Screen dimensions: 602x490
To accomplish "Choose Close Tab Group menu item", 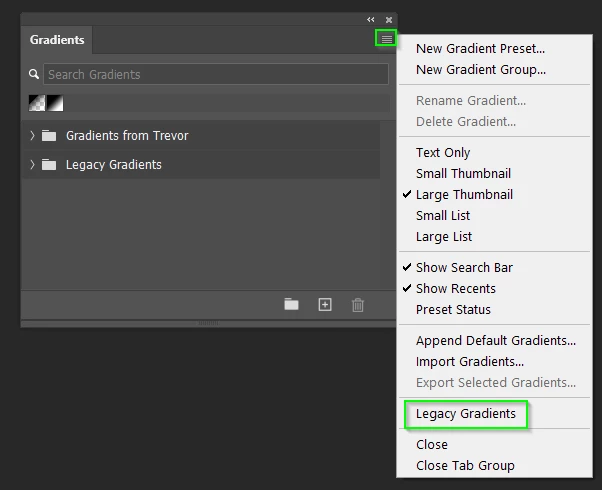I will click(465, 466).
